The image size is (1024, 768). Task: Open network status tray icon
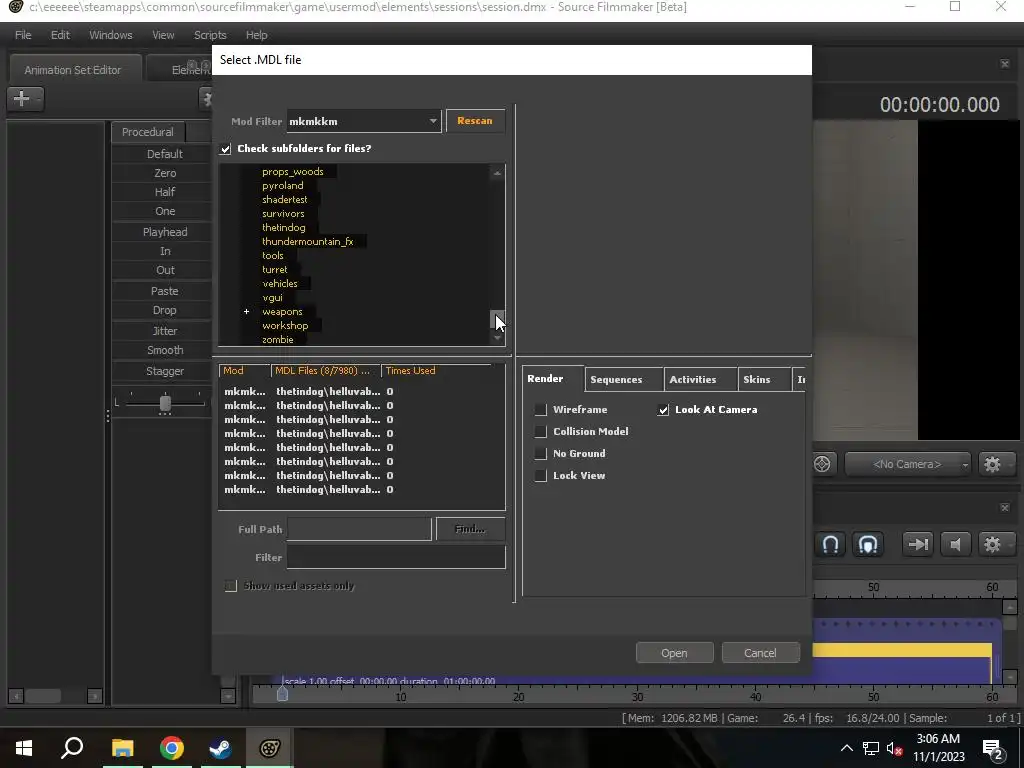[871, 748]
